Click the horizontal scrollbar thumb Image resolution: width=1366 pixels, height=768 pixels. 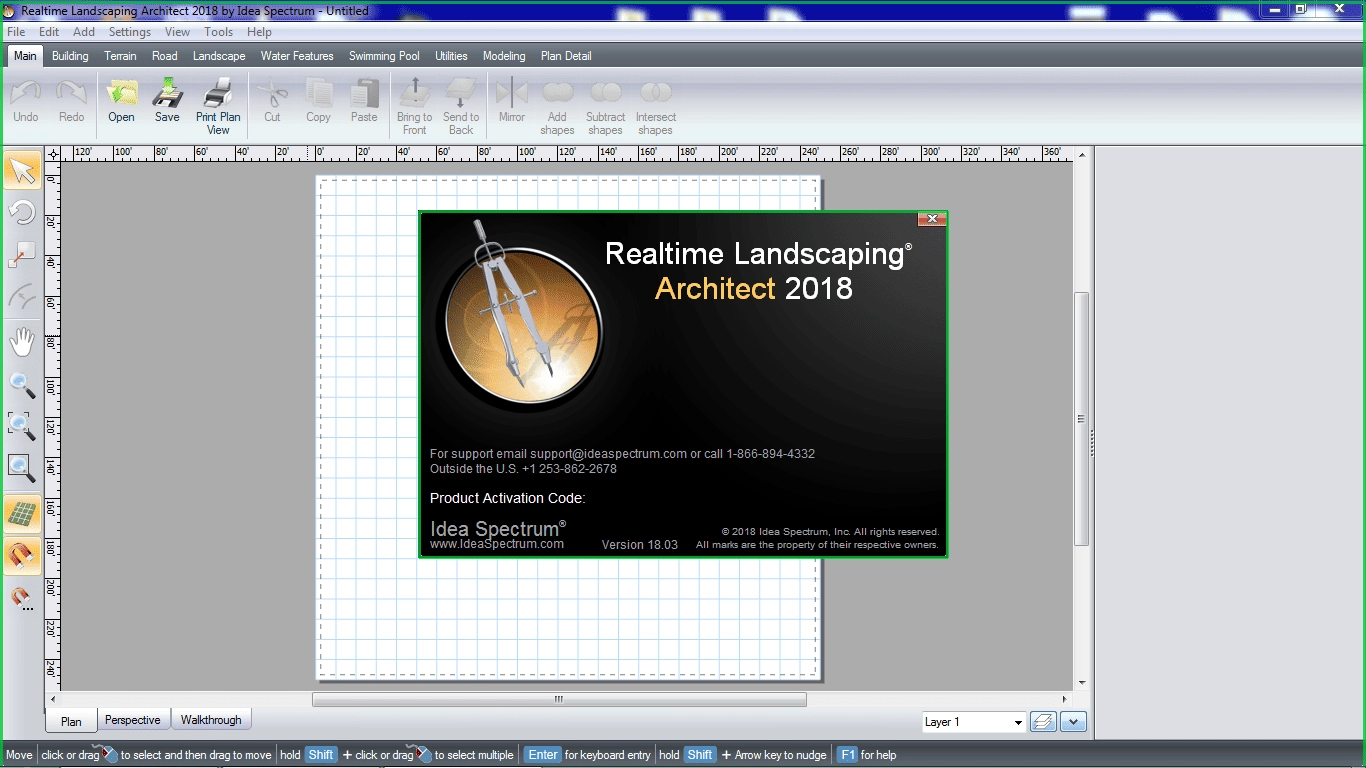(x=559, y=700)
